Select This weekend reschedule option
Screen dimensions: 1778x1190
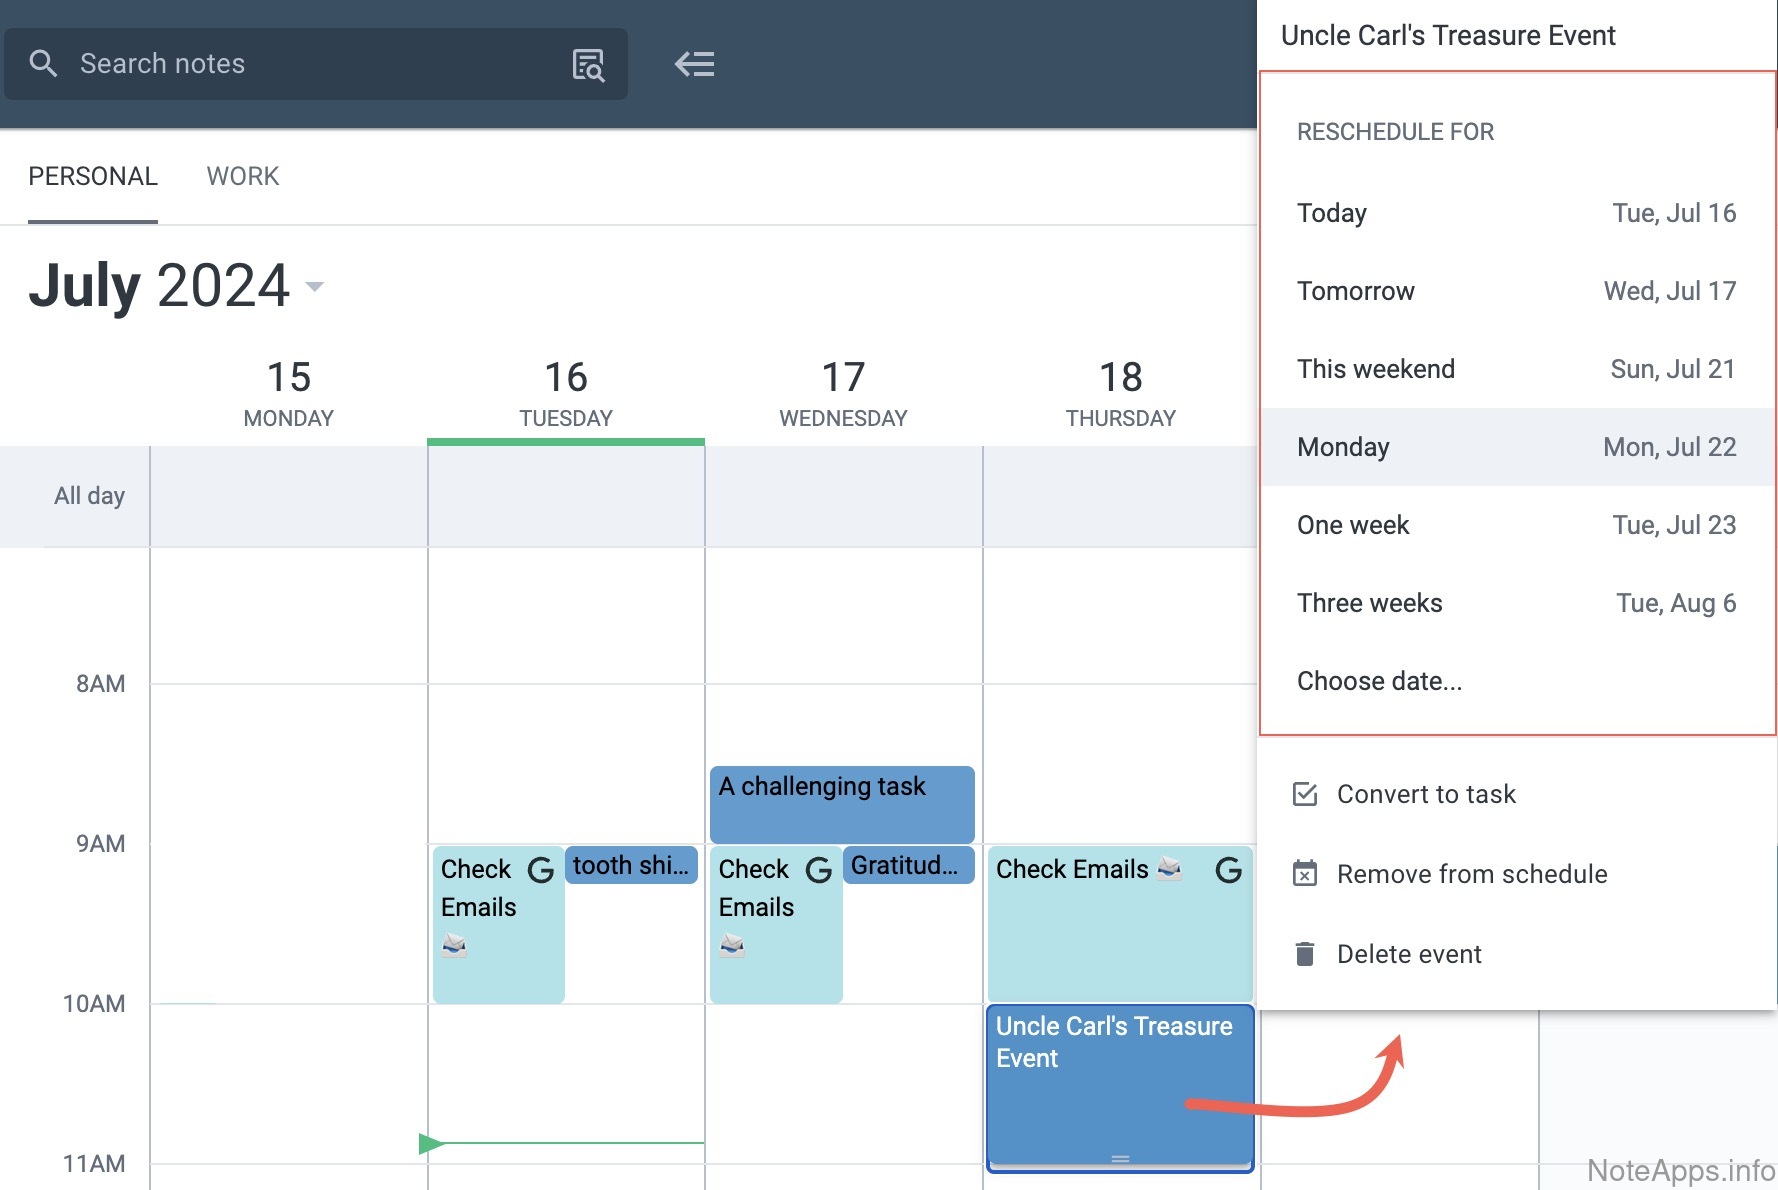(1516, 369)
